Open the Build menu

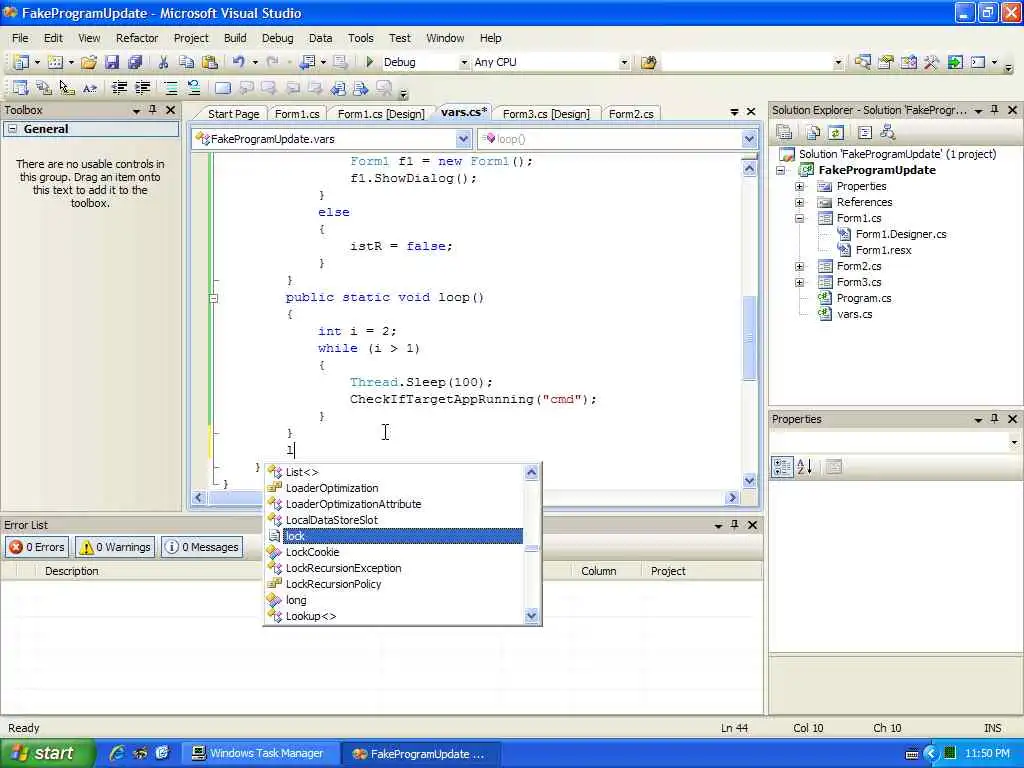[235, 38]
